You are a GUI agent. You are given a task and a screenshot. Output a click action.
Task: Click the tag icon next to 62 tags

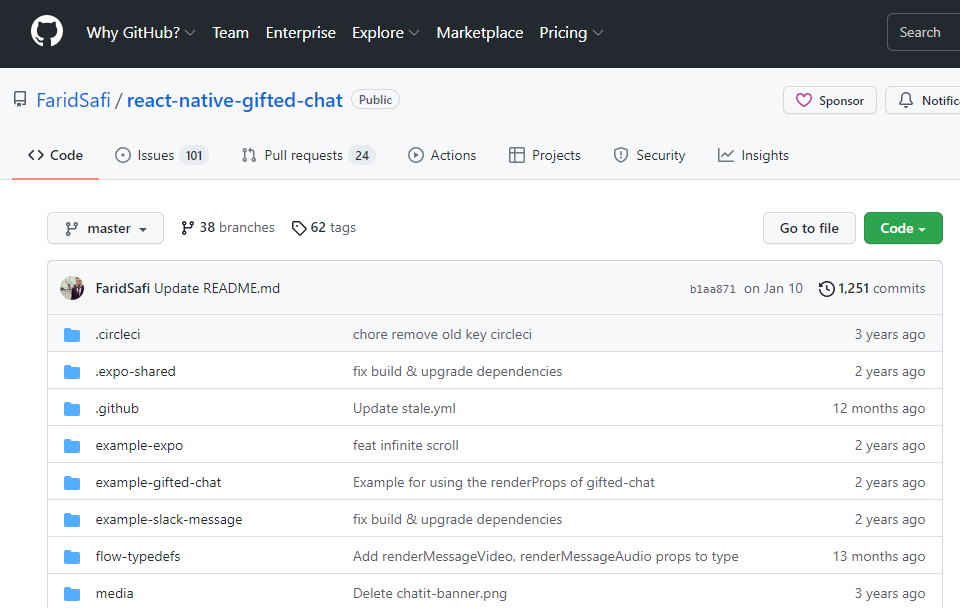pyautogui.click(x=299, y=228)
